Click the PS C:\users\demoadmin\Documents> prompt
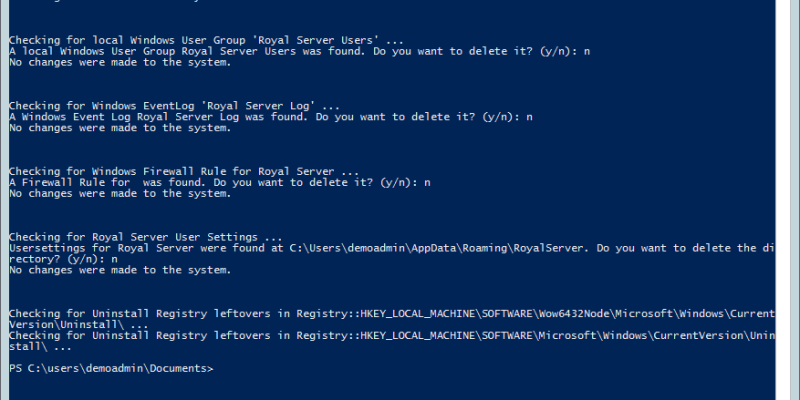 110,369
